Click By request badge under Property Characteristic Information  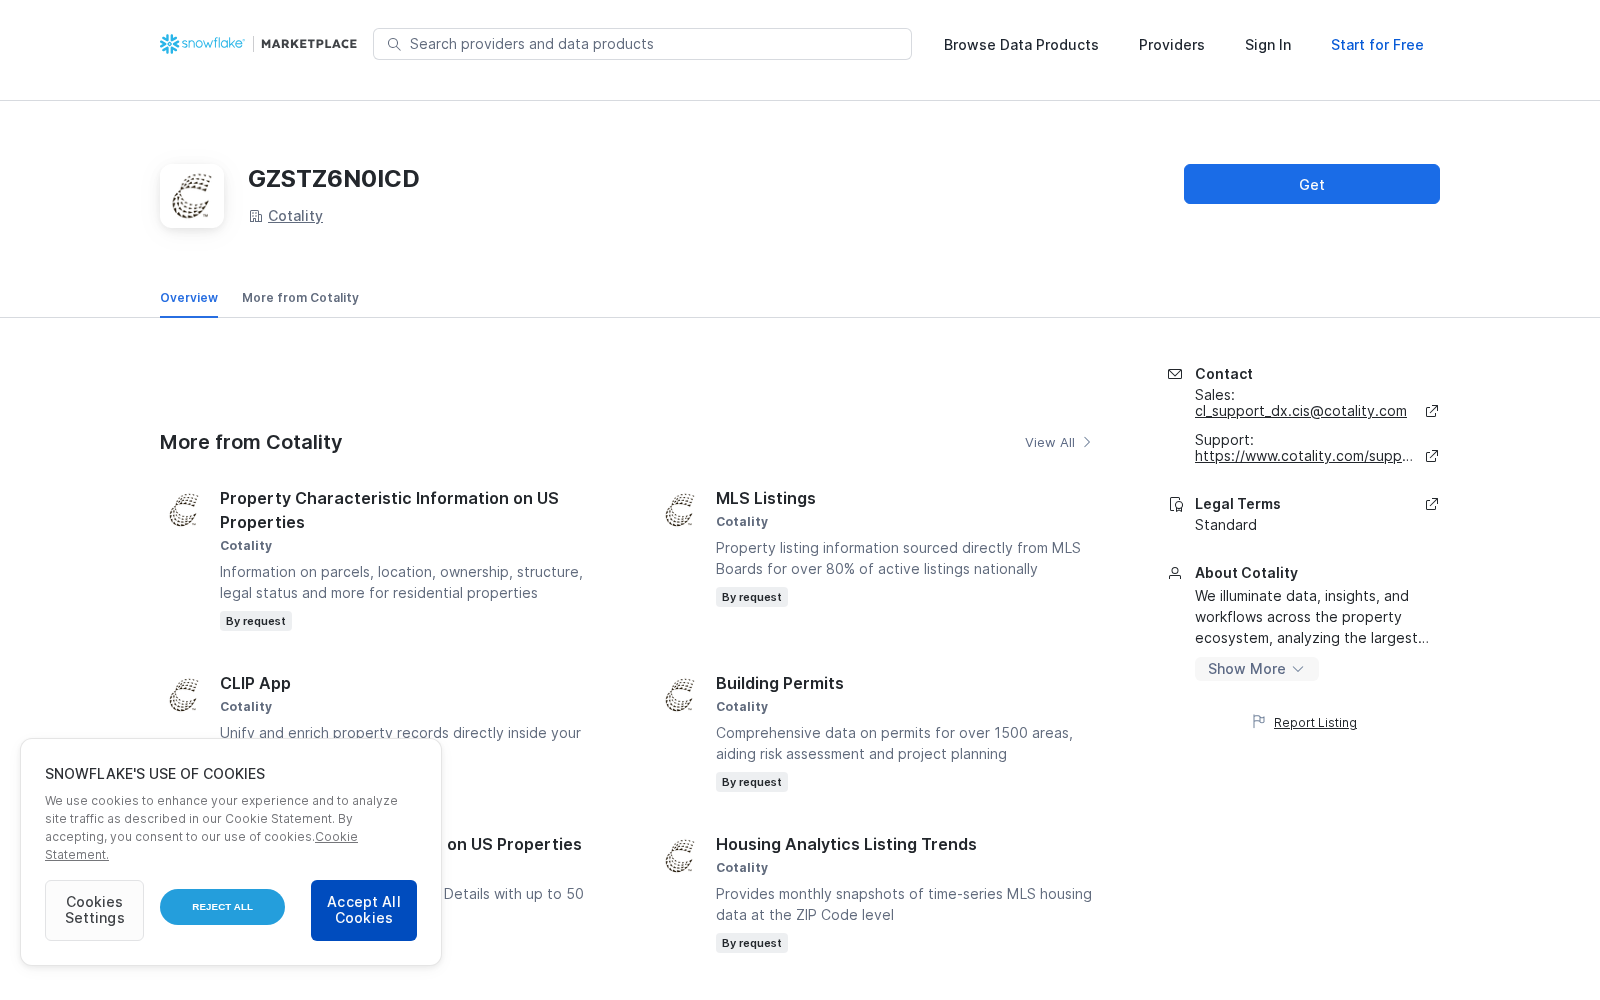(256, 621)
